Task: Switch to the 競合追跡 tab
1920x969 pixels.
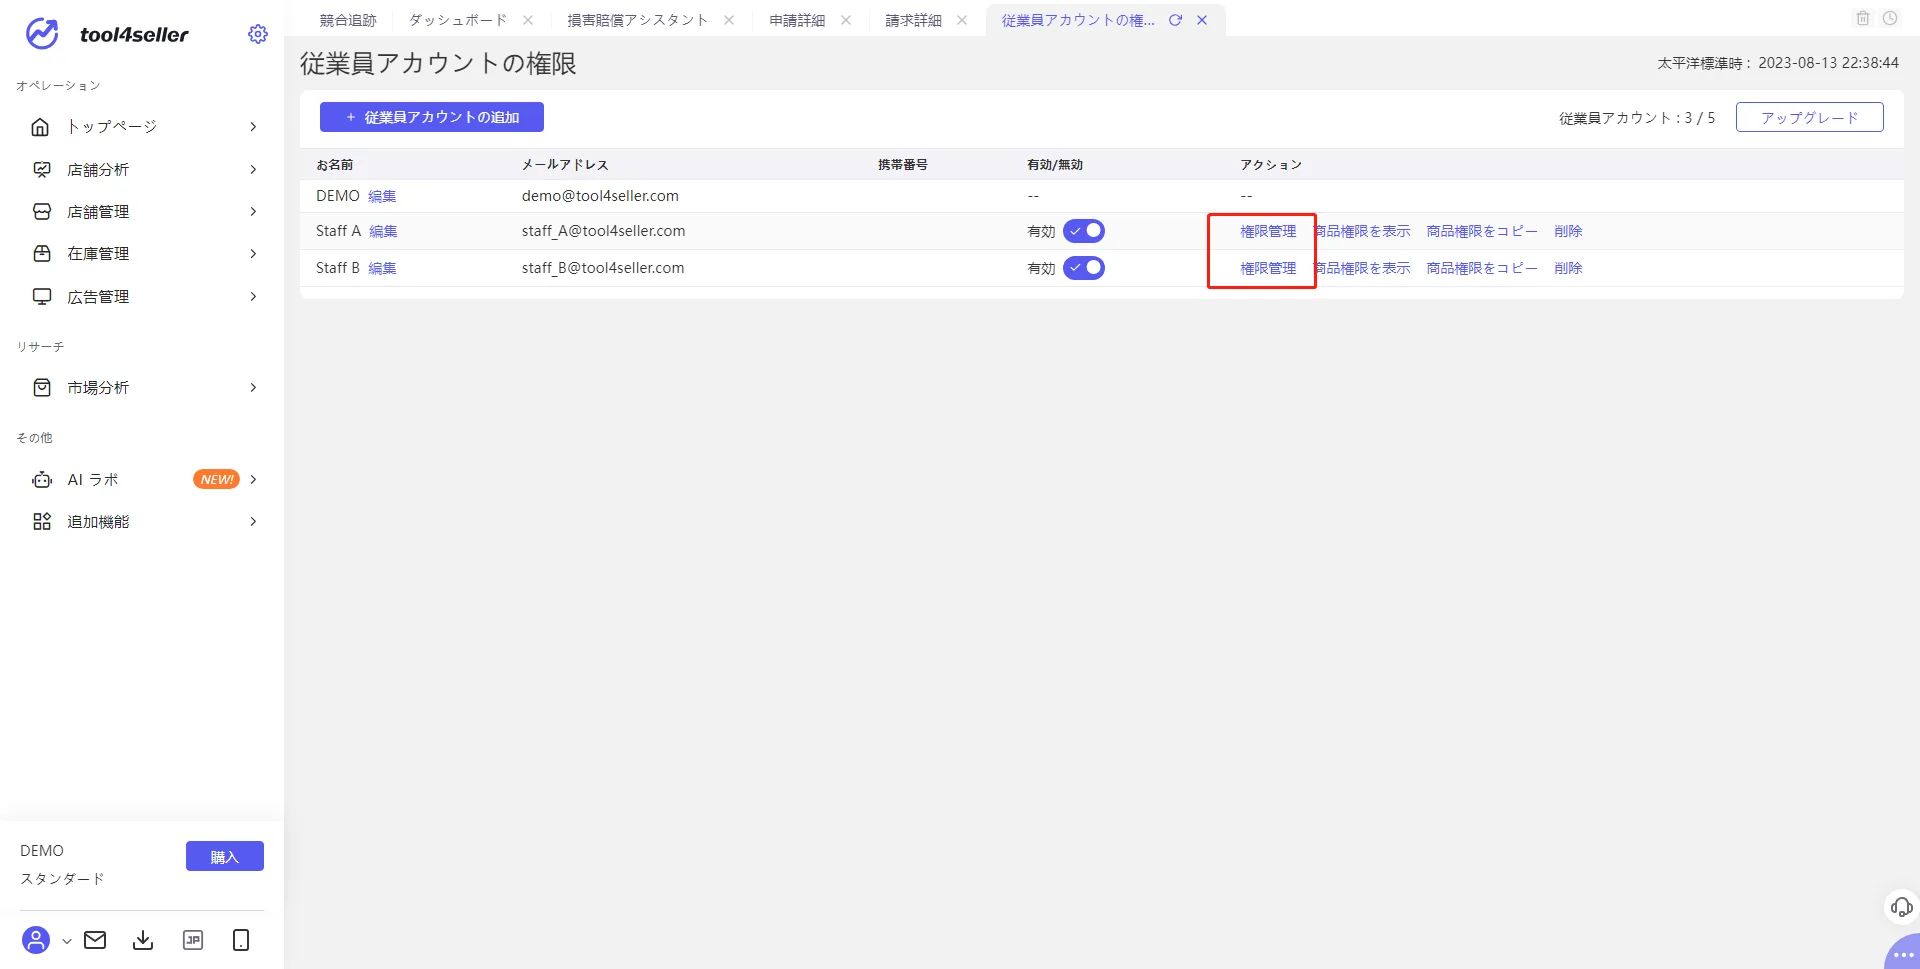Action: 348,20
